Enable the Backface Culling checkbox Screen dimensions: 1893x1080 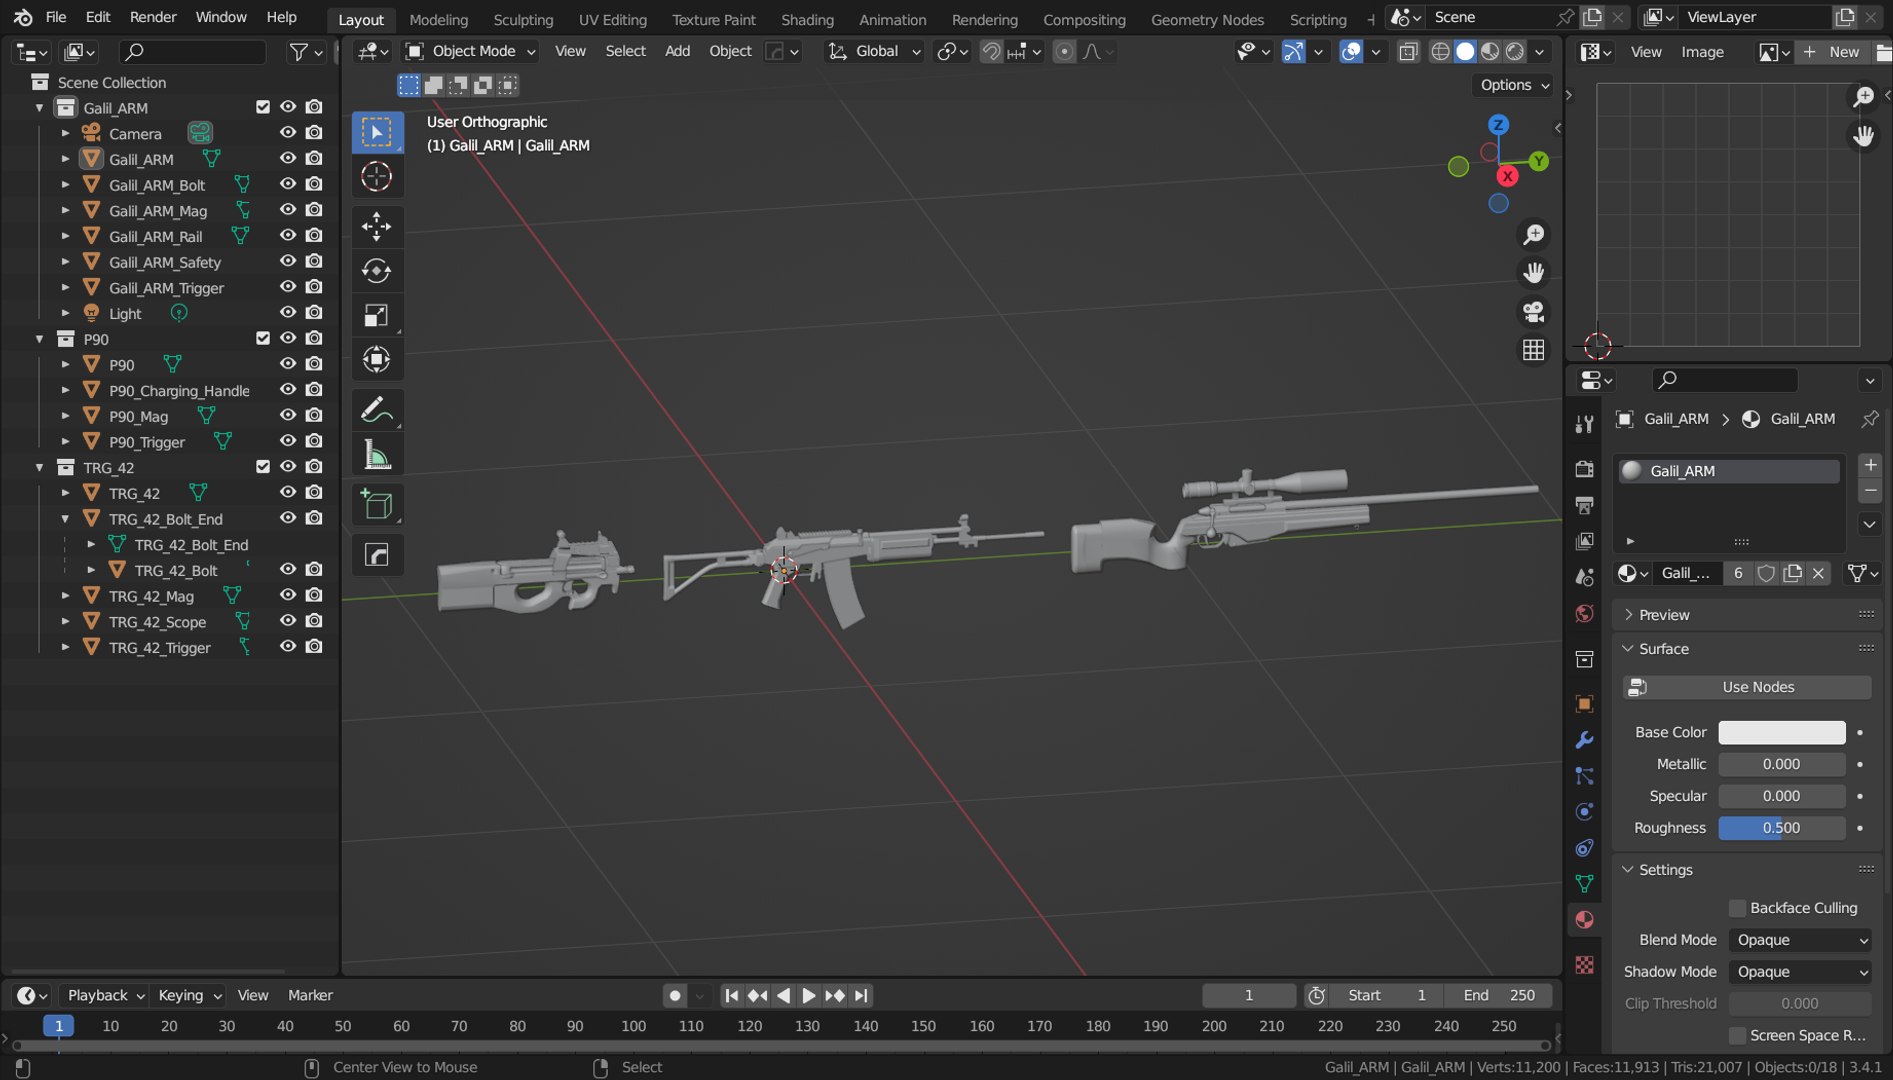coord(1738,908)
